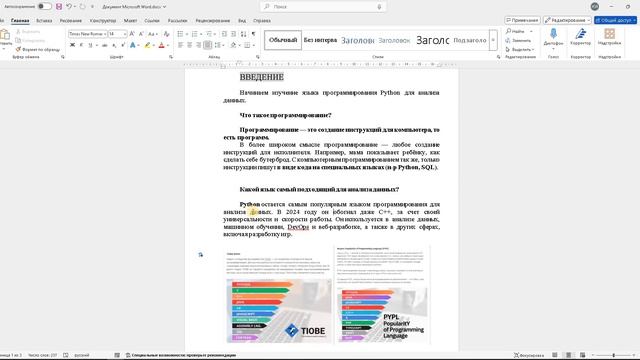The image size is (640, 360).
Task: Click the Найти search button
Action: click(x=516, y=31)
